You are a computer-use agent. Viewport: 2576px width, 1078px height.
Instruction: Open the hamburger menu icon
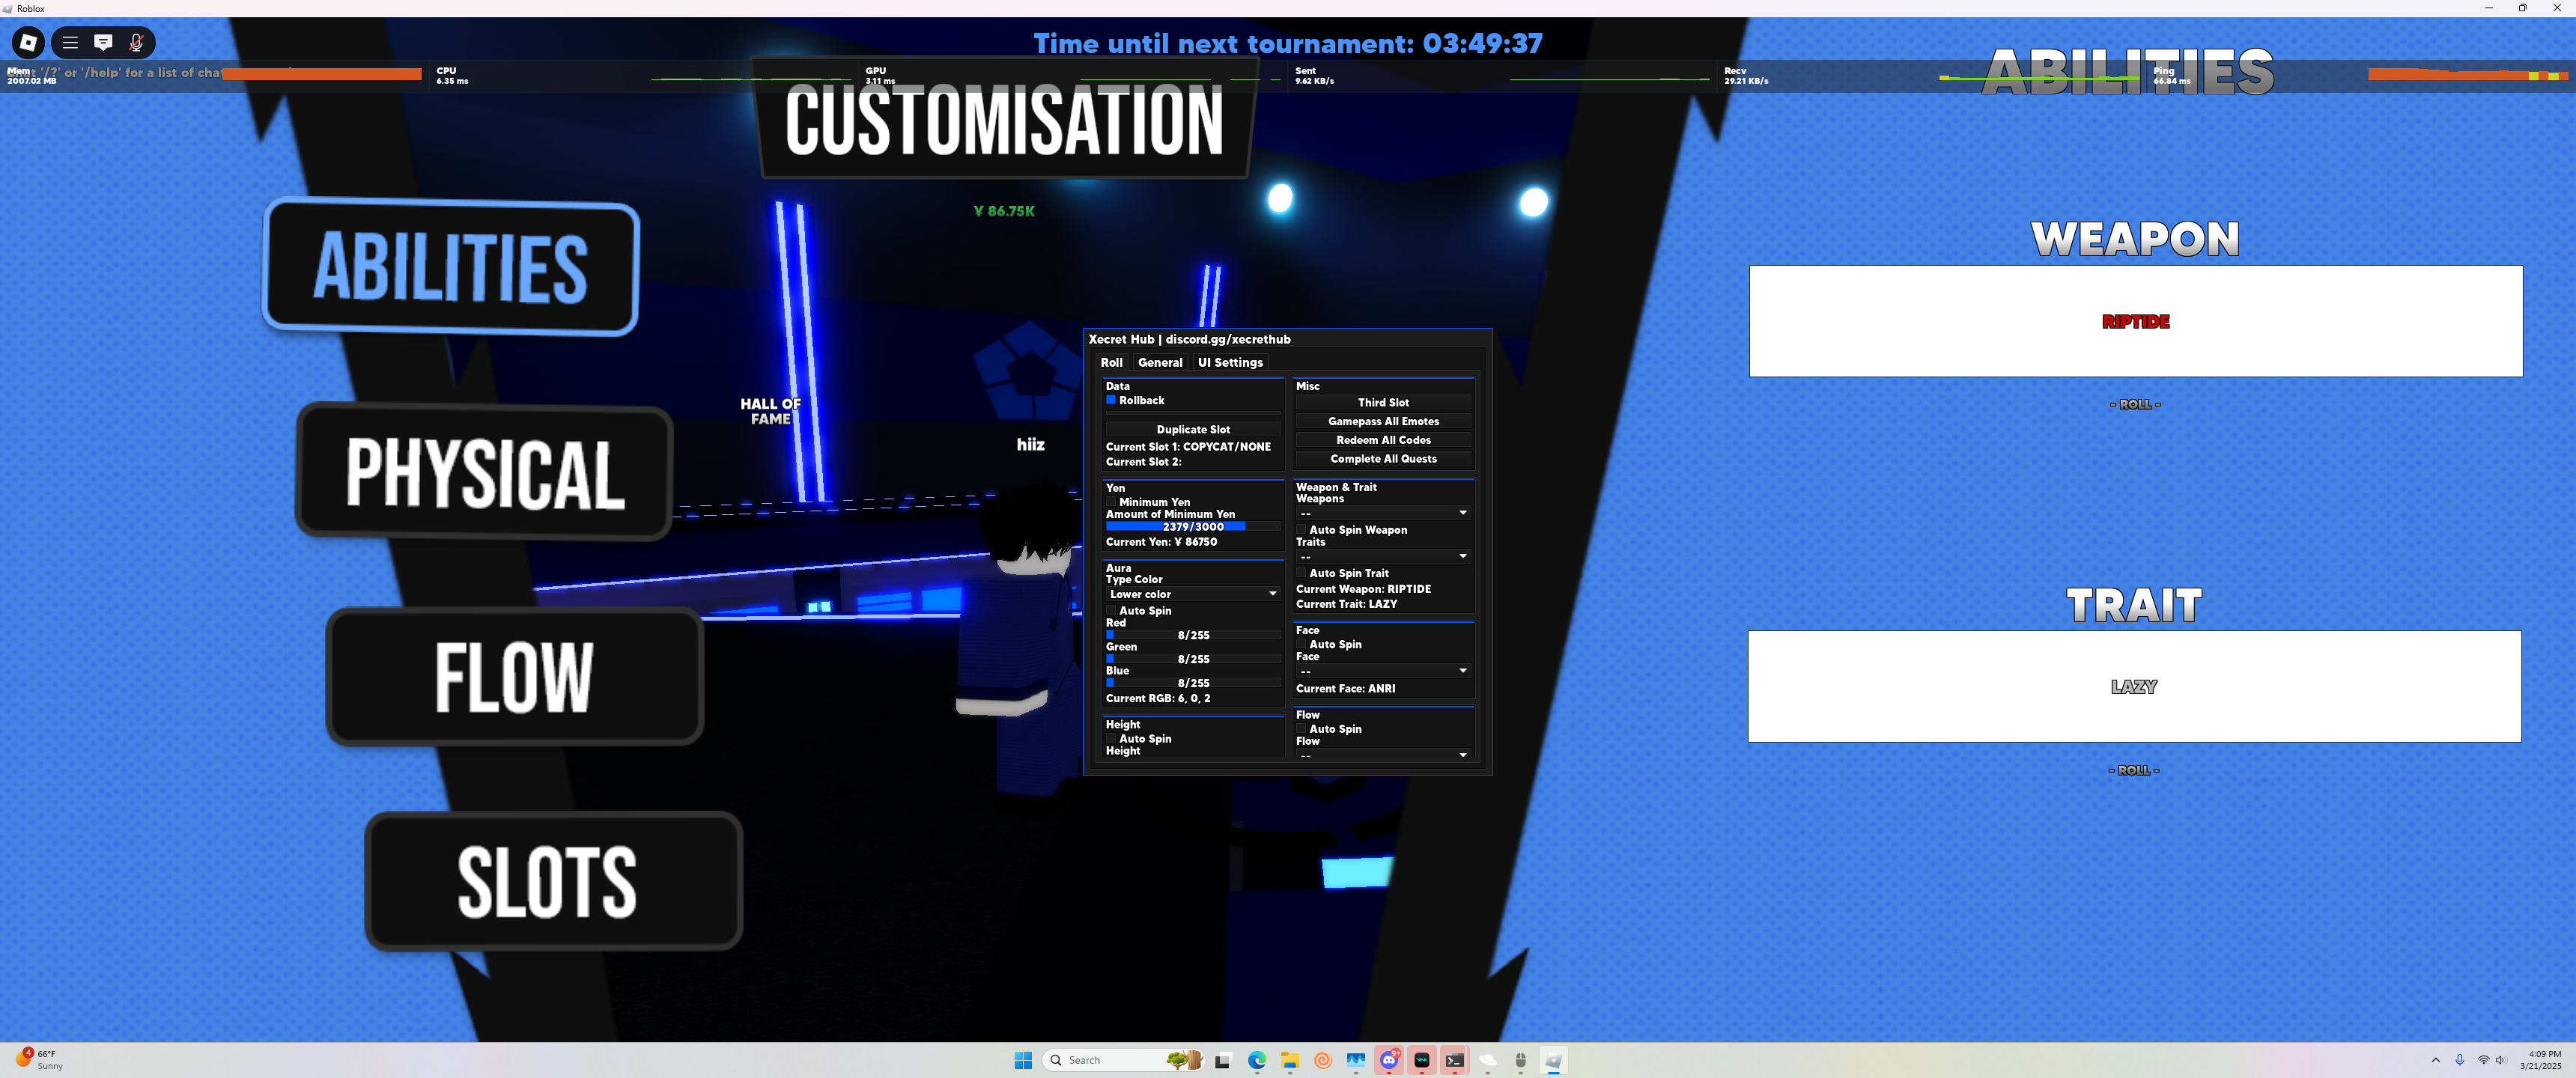(x=70, y=42)
